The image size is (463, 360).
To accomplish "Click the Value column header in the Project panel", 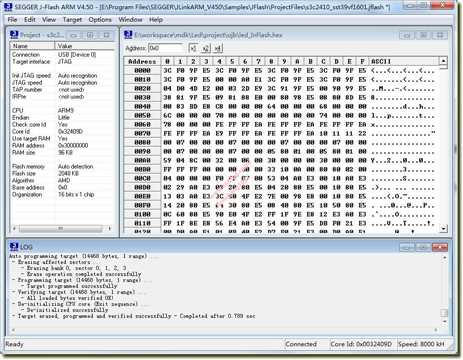I will pyautogui.click(x=84, y=46).
